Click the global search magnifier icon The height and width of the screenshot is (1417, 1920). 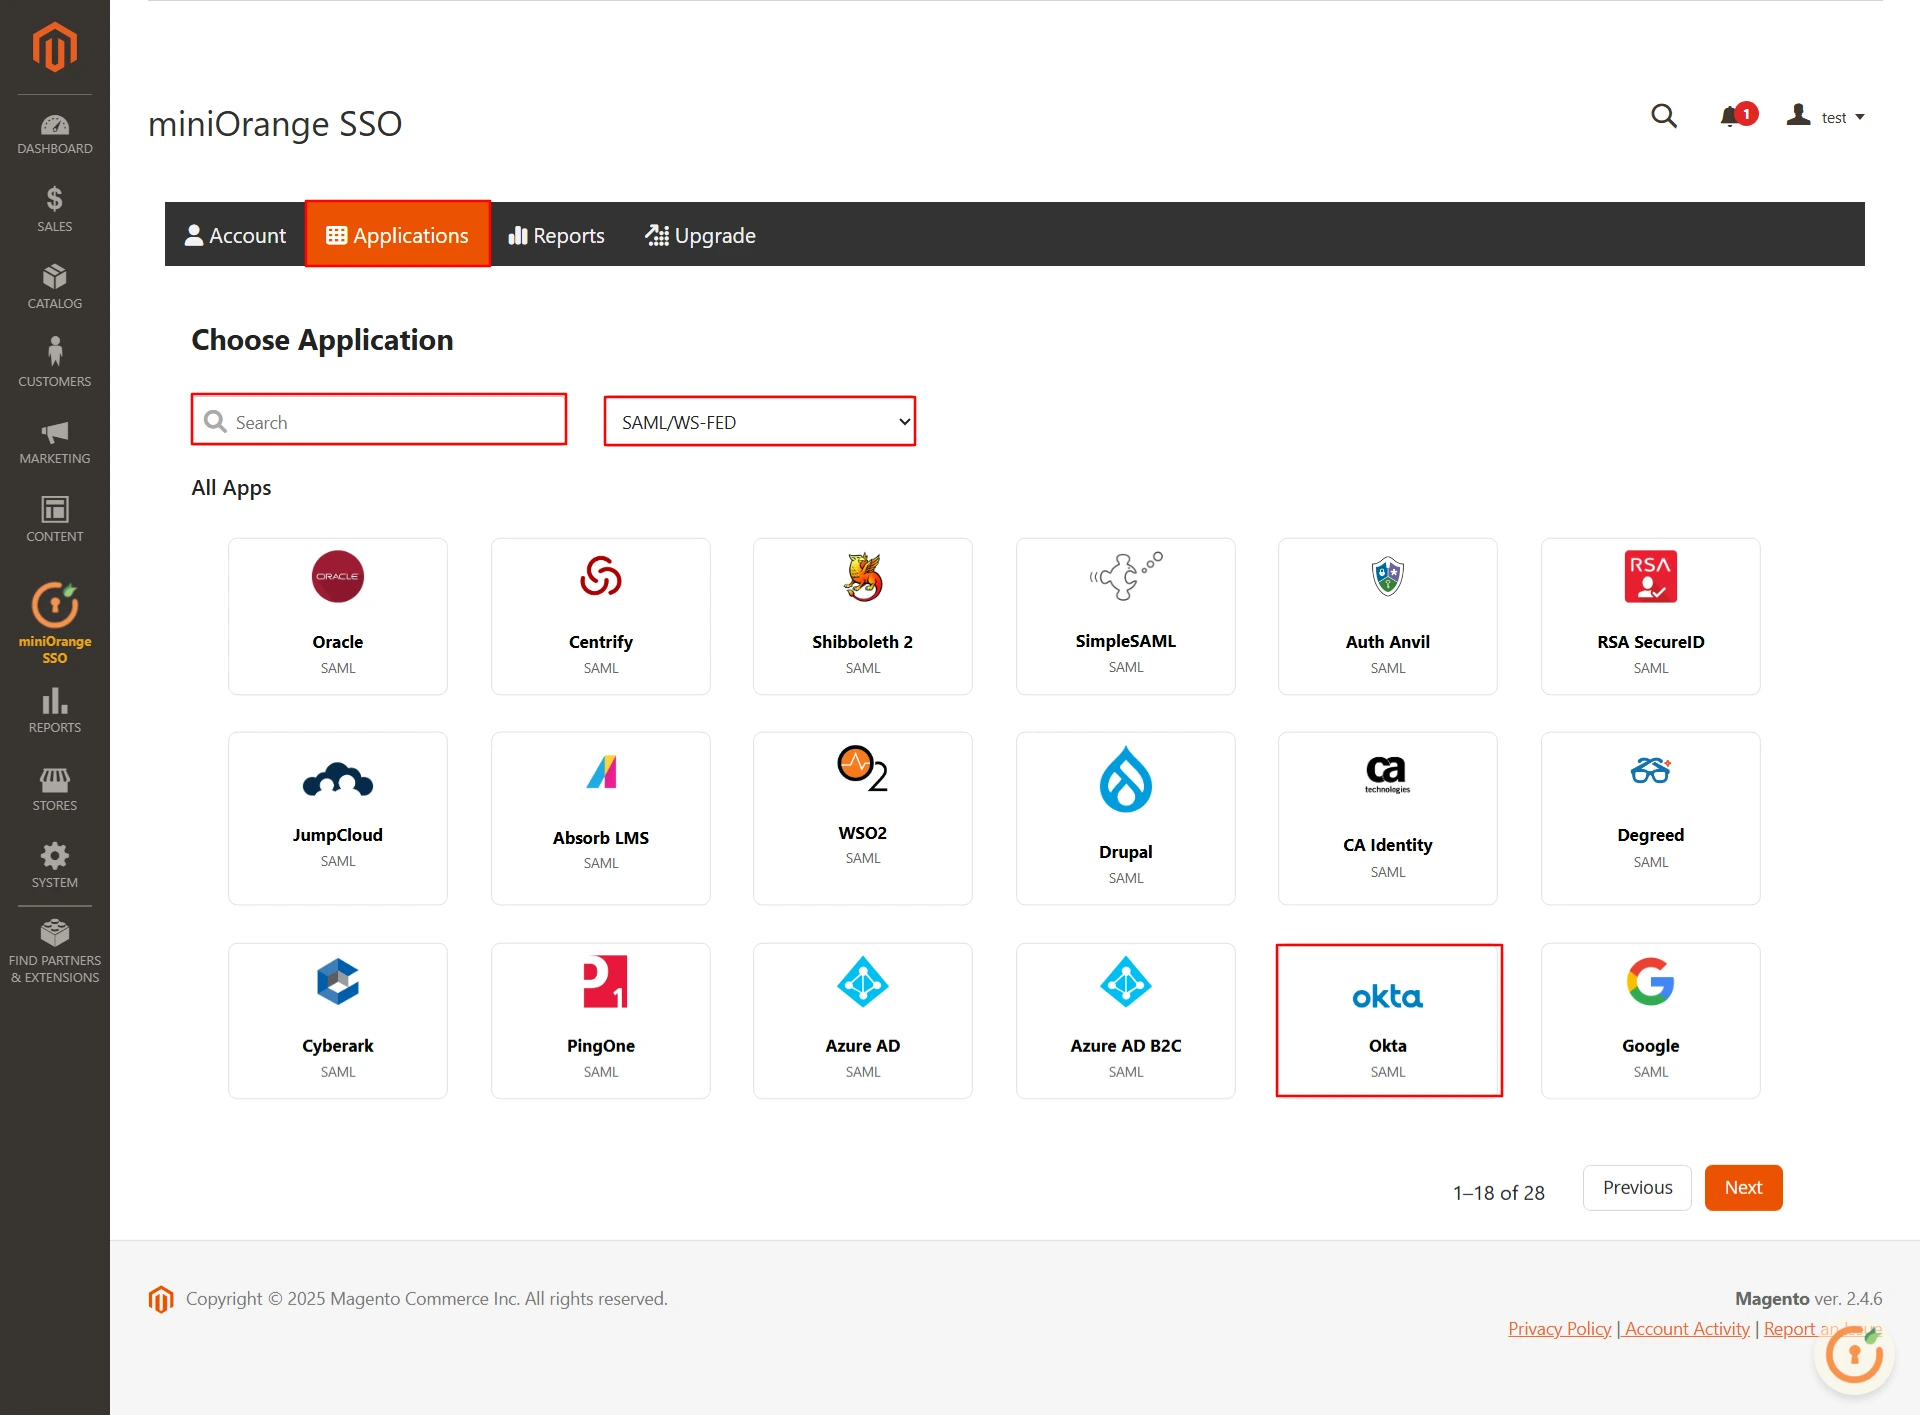[x=1664, y=116]
